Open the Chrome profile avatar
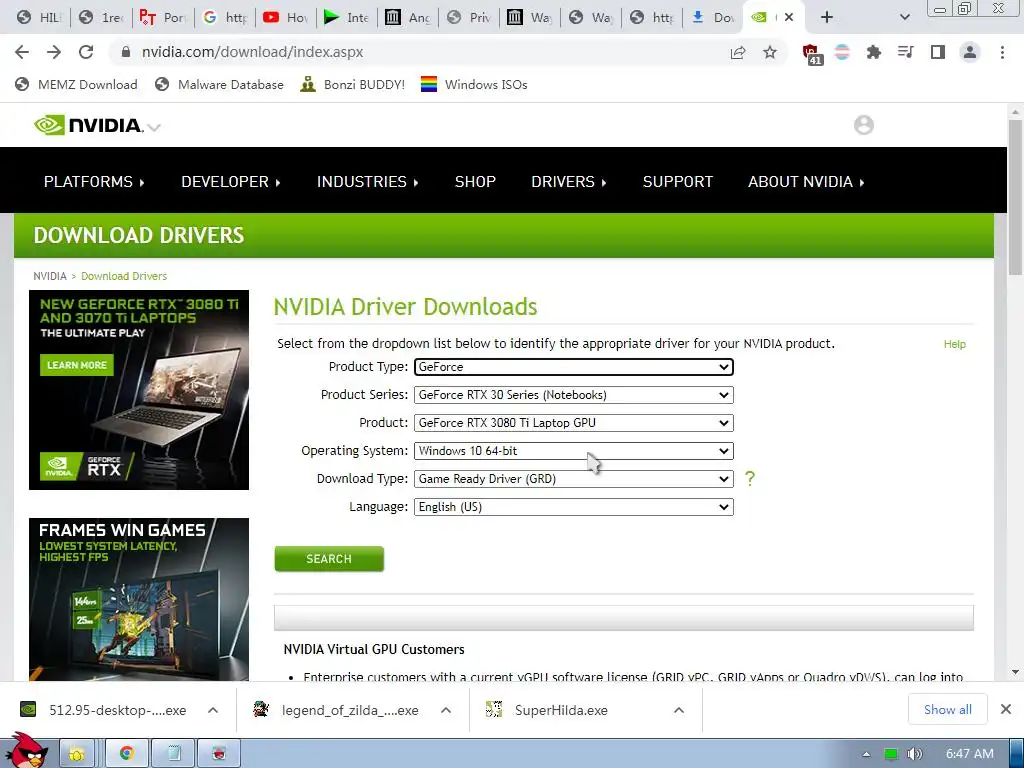The width and height of the screenshot is (1024, 768). 970,52
